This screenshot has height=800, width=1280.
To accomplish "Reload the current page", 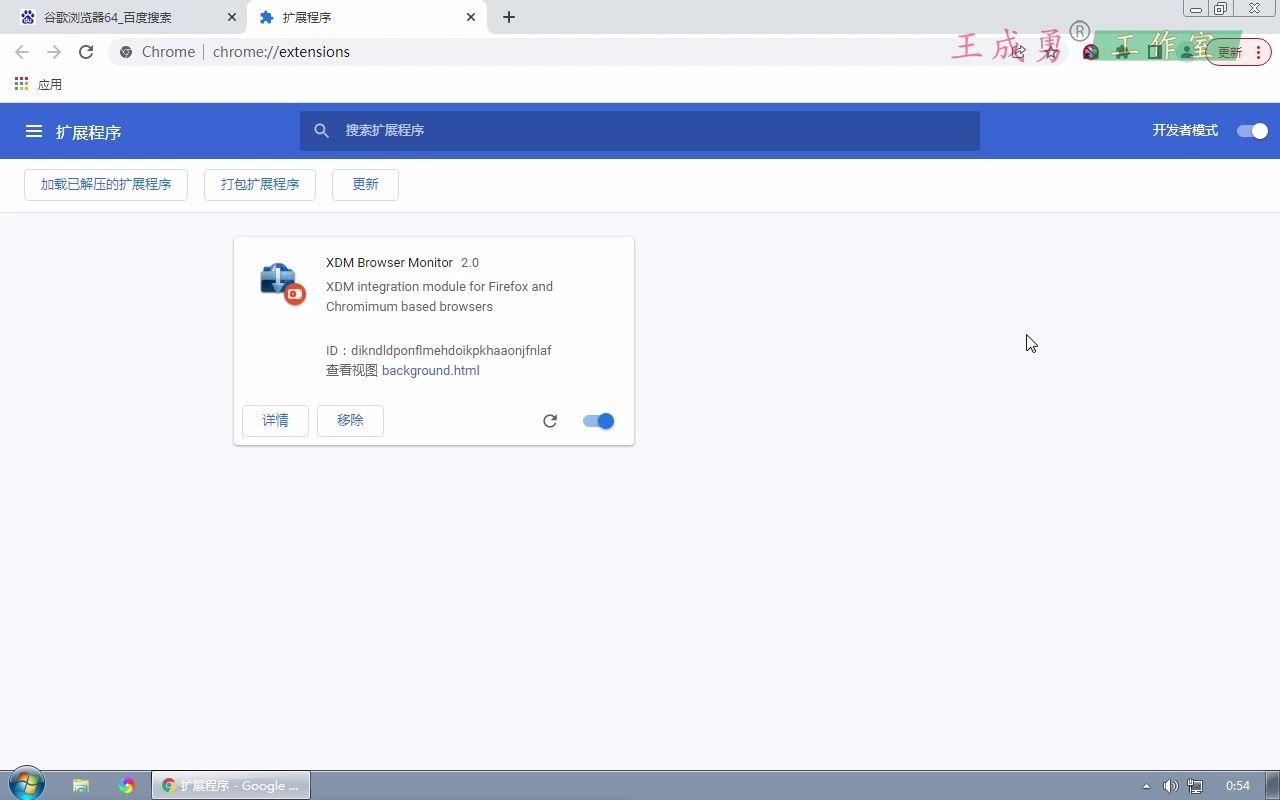I will point(86,52).
